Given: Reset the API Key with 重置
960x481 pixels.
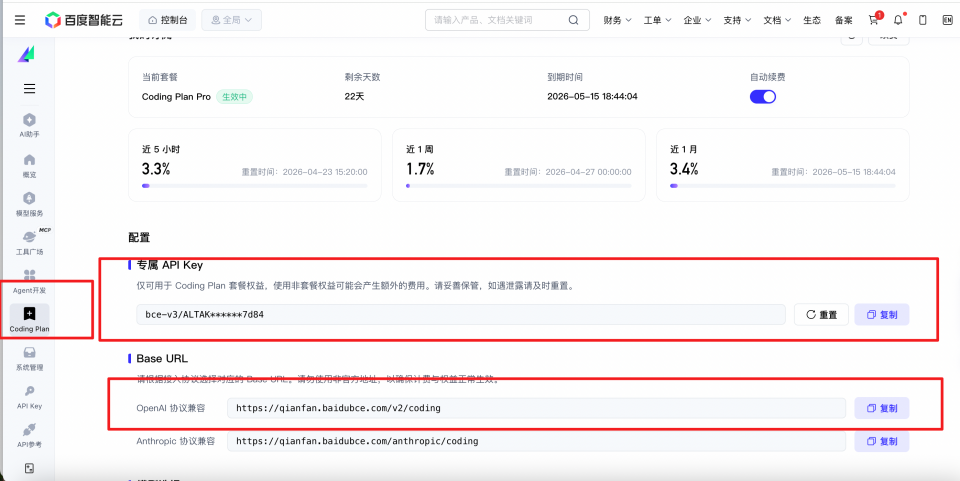Looking at the screenshot, I should coord(821,315).
